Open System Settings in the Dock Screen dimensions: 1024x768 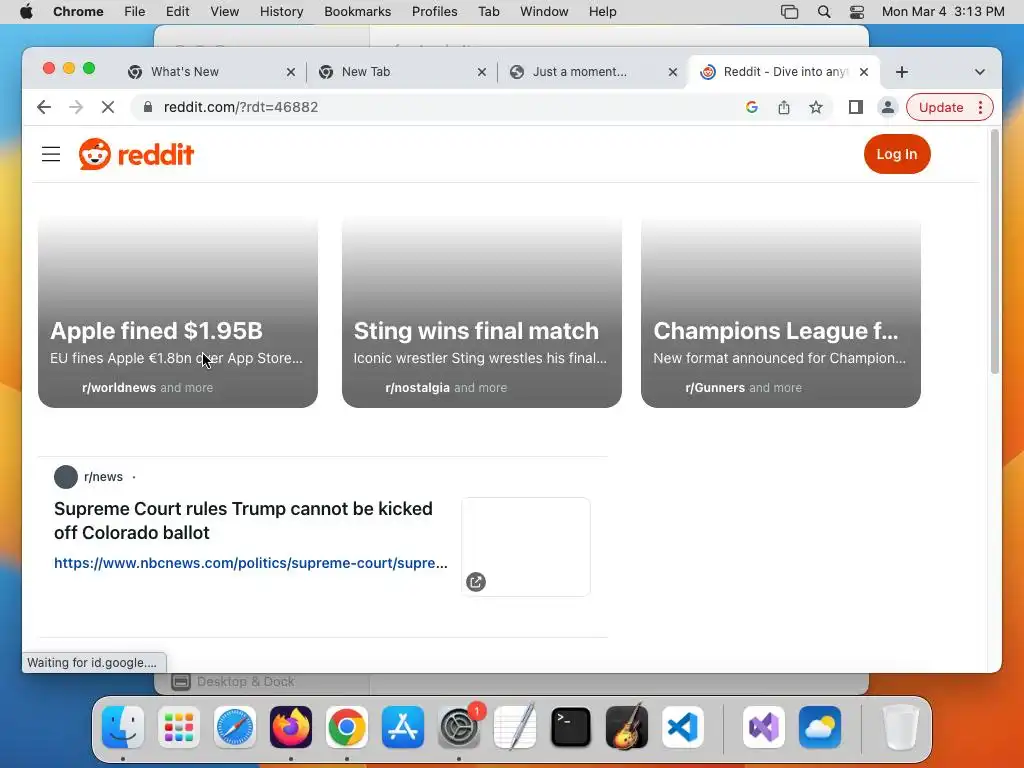pos(459,726)
